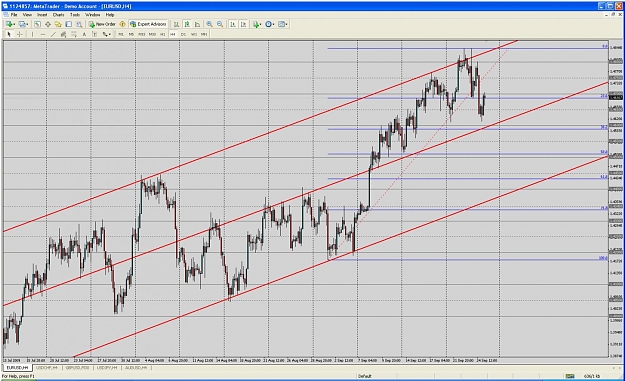Select the vertical line drawing tool
625x381 pixels.
(x=32, y=34)
